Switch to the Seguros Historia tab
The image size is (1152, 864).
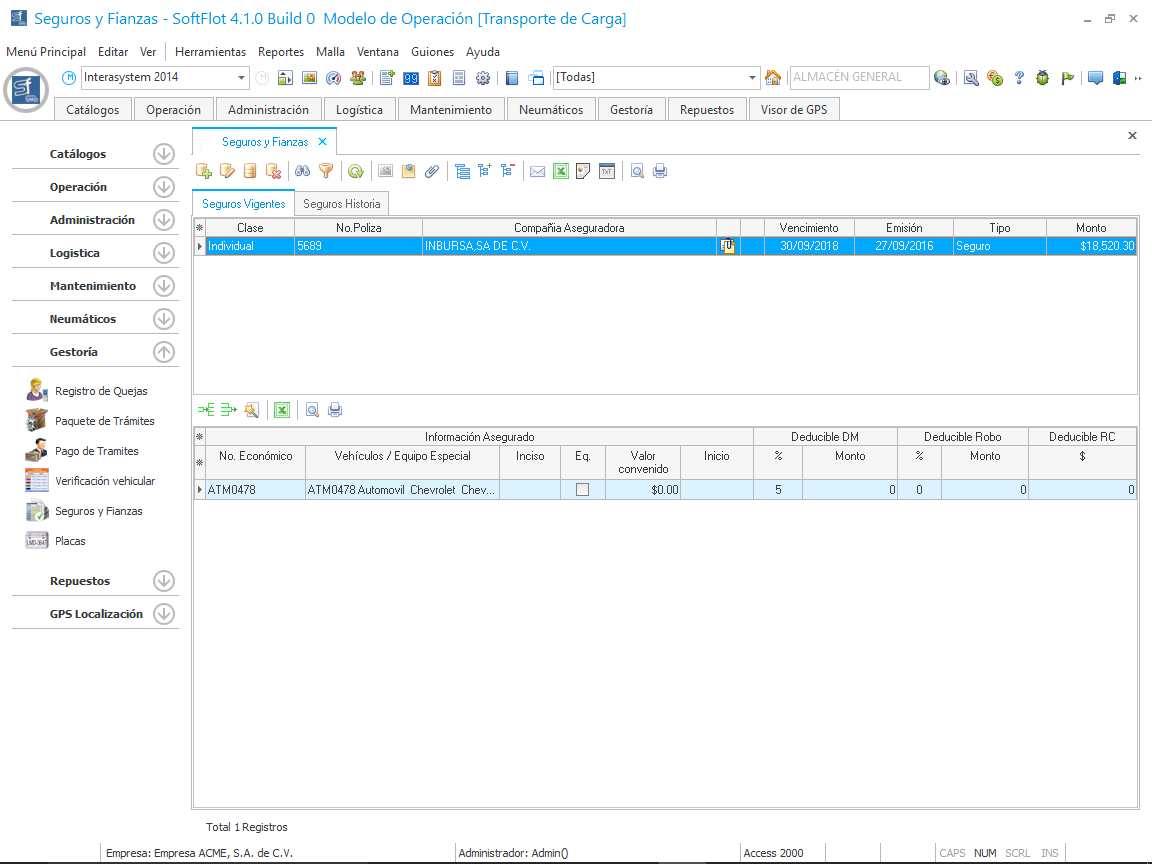click(341, 204)
